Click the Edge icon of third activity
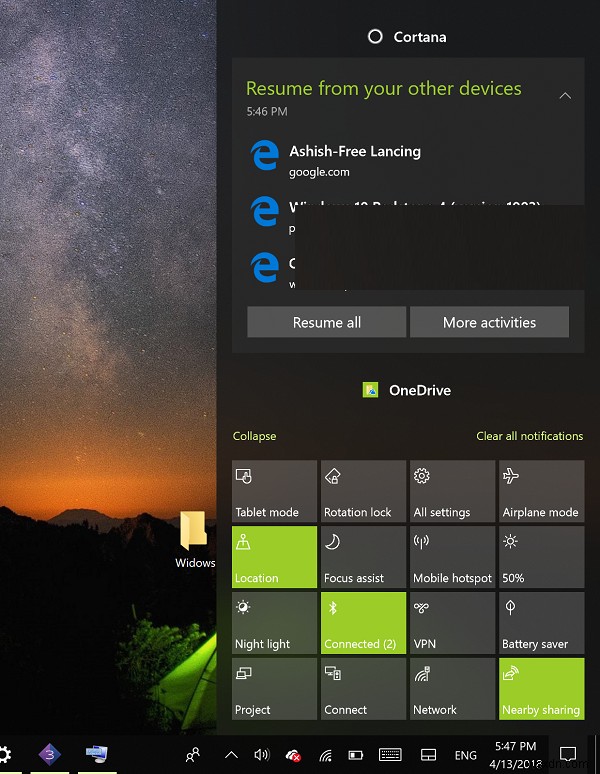Screen dimensions: 600x774 (265, 267)
